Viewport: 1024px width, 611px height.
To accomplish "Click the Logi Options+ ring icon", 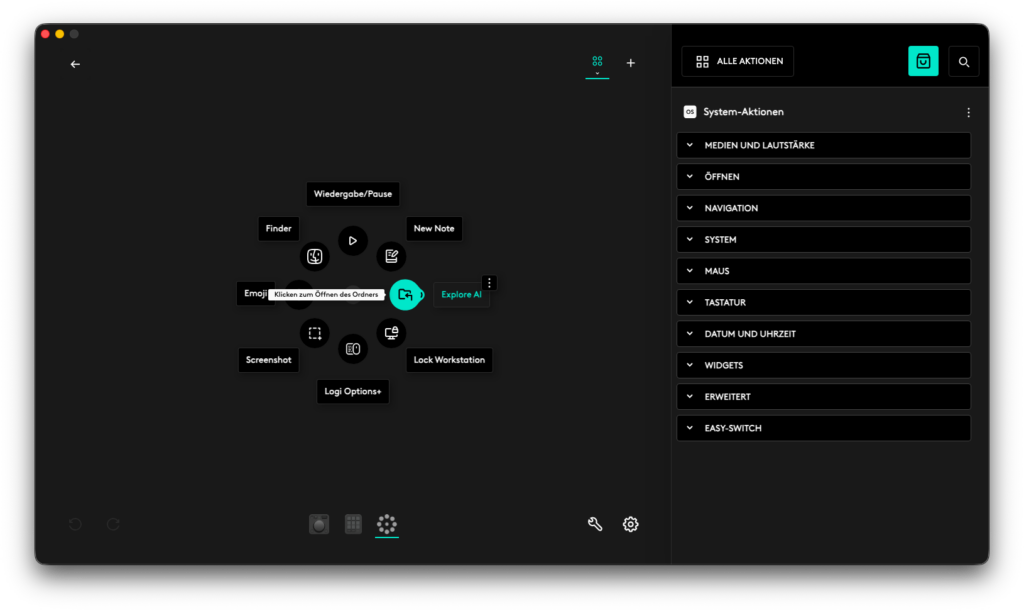I will pos(352,349).
